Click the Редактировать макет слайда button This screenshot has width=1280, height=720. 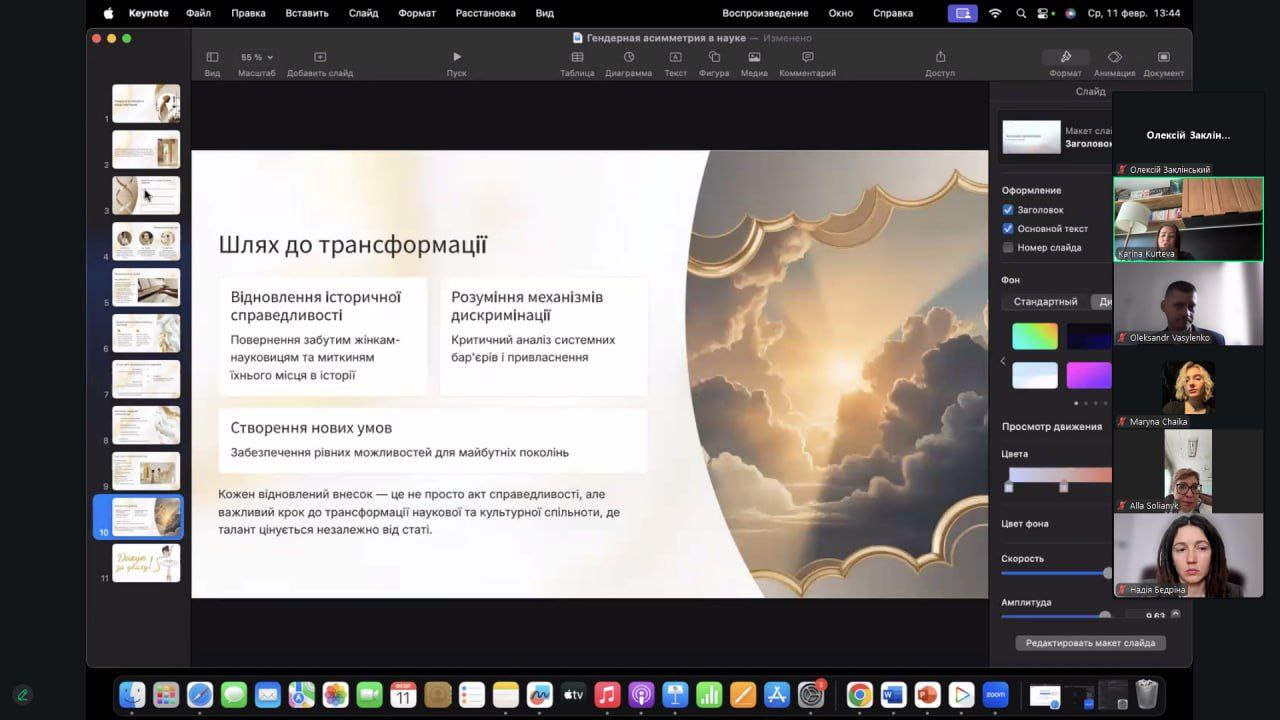(x=1090, y=643)
